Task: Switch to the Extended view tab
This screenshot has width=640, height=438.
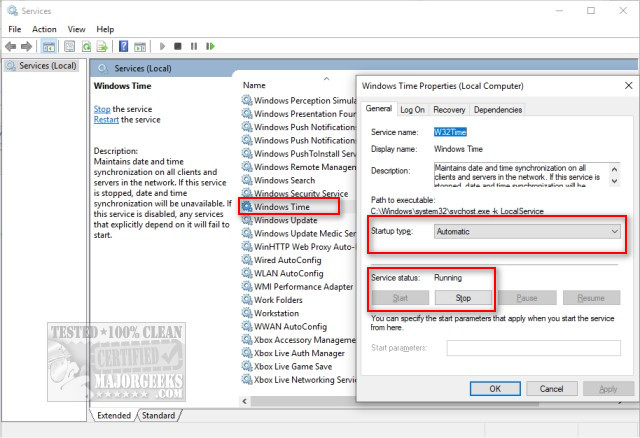Action: 114,416
